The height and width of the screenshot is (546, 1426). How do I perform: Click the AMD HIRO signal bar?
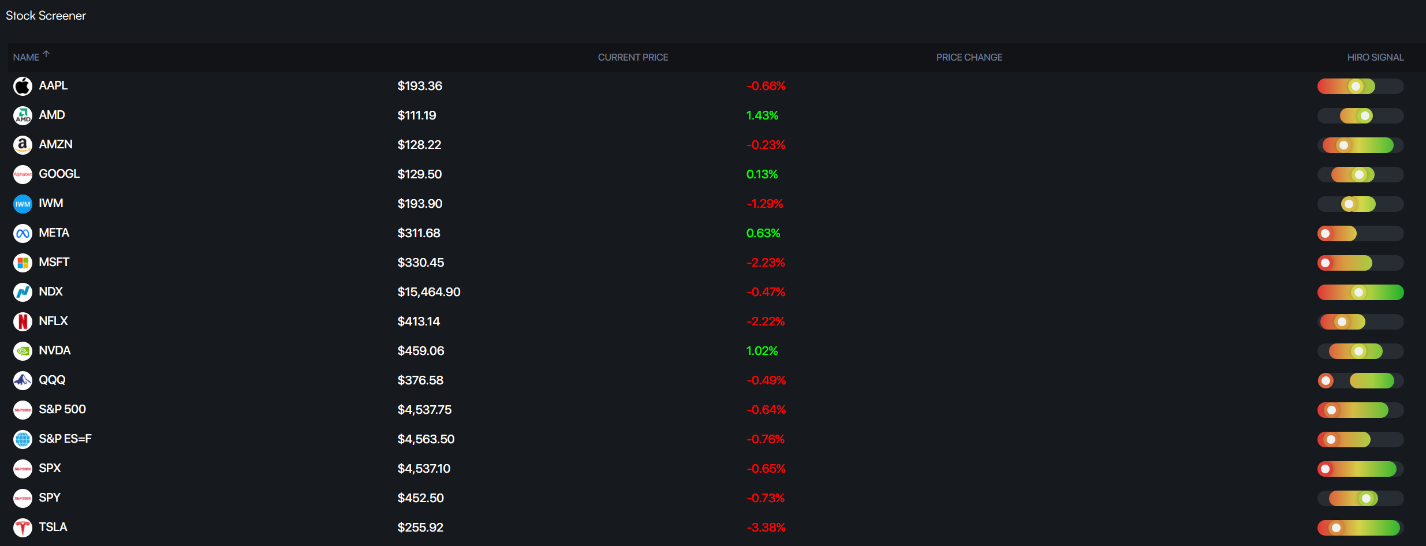(1361, 116)
